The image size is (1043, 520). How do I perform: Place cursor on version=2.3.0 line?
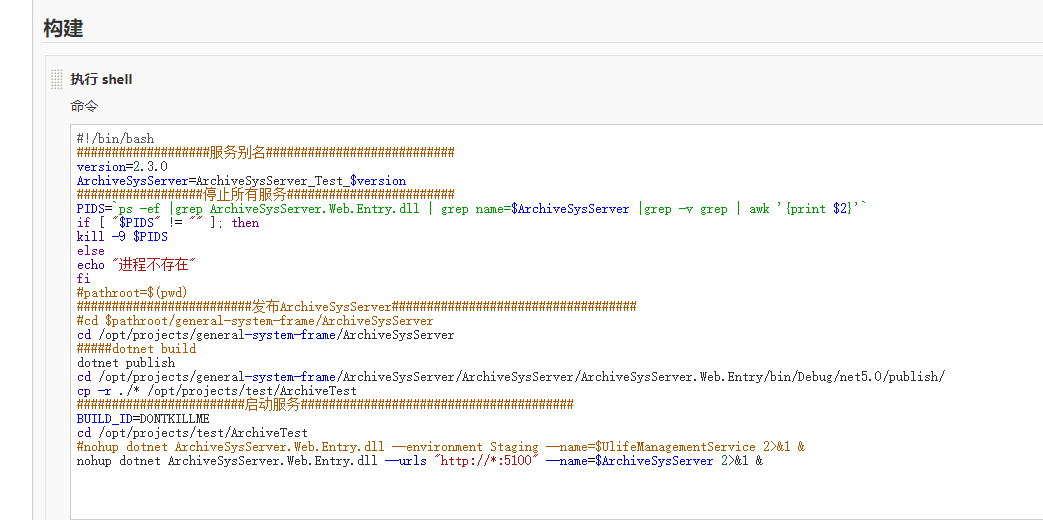(122, 167)
